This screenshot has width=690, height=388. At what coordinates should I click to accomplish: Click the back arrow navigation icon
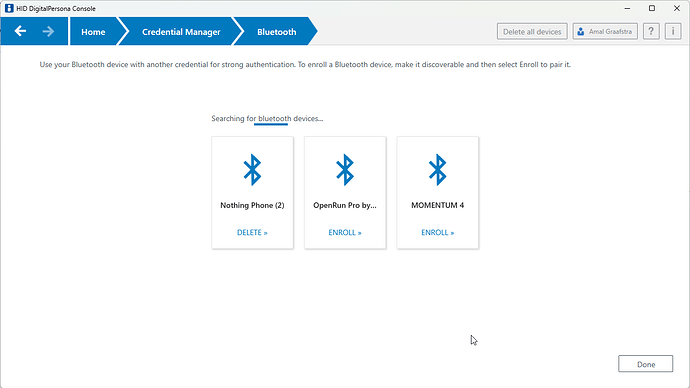[x=20, y=31]
